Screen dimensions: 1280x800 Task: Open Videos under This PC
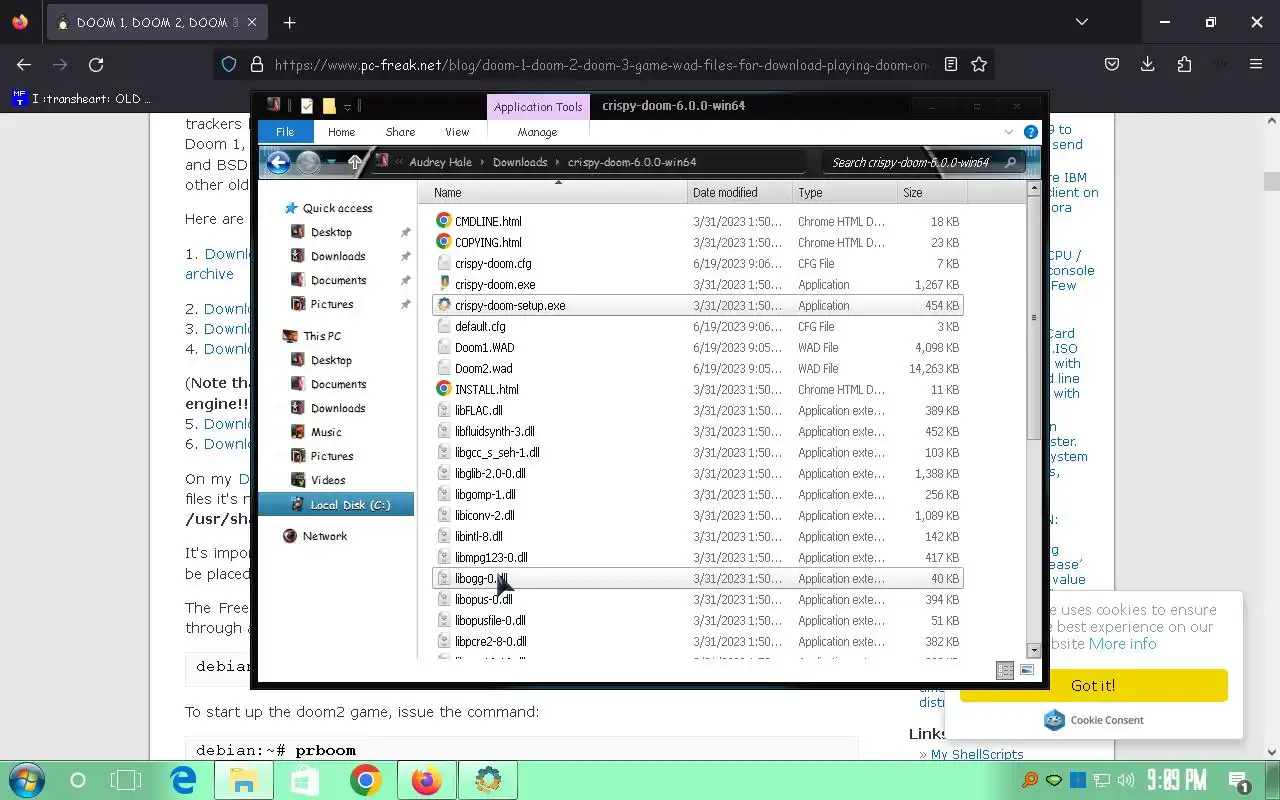(x=328, y=480)
